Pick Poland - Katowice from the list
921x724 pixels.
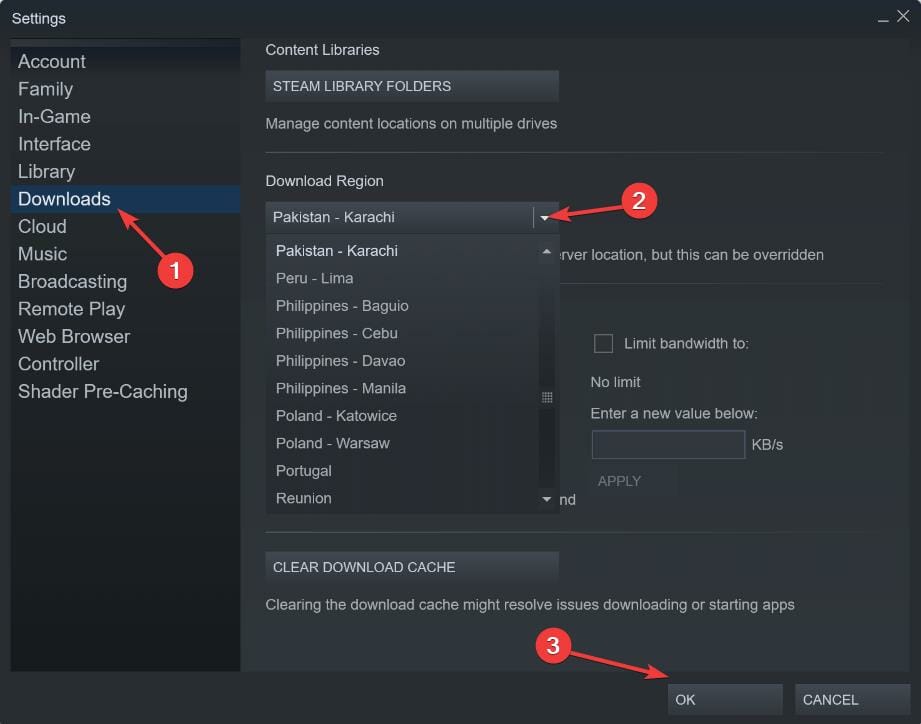402,417
